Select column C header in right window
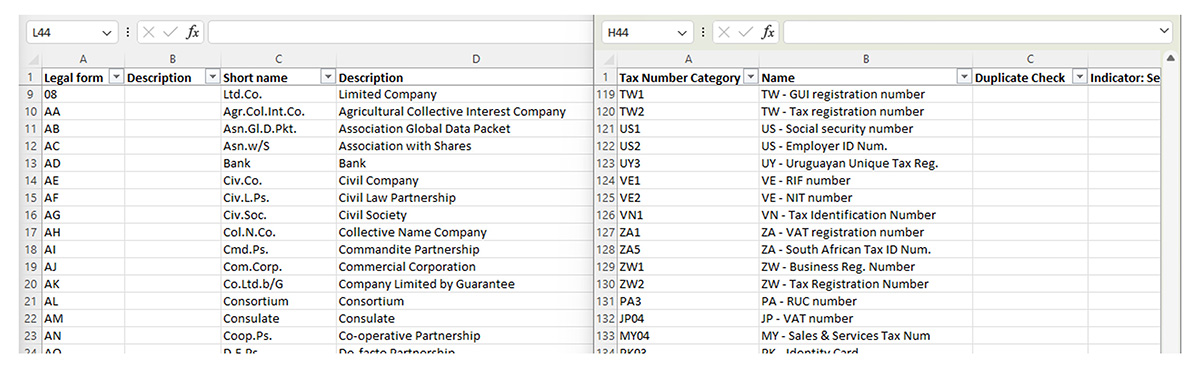Image resolution: width=1200 pixels, height=368 pixels. 1030,59
